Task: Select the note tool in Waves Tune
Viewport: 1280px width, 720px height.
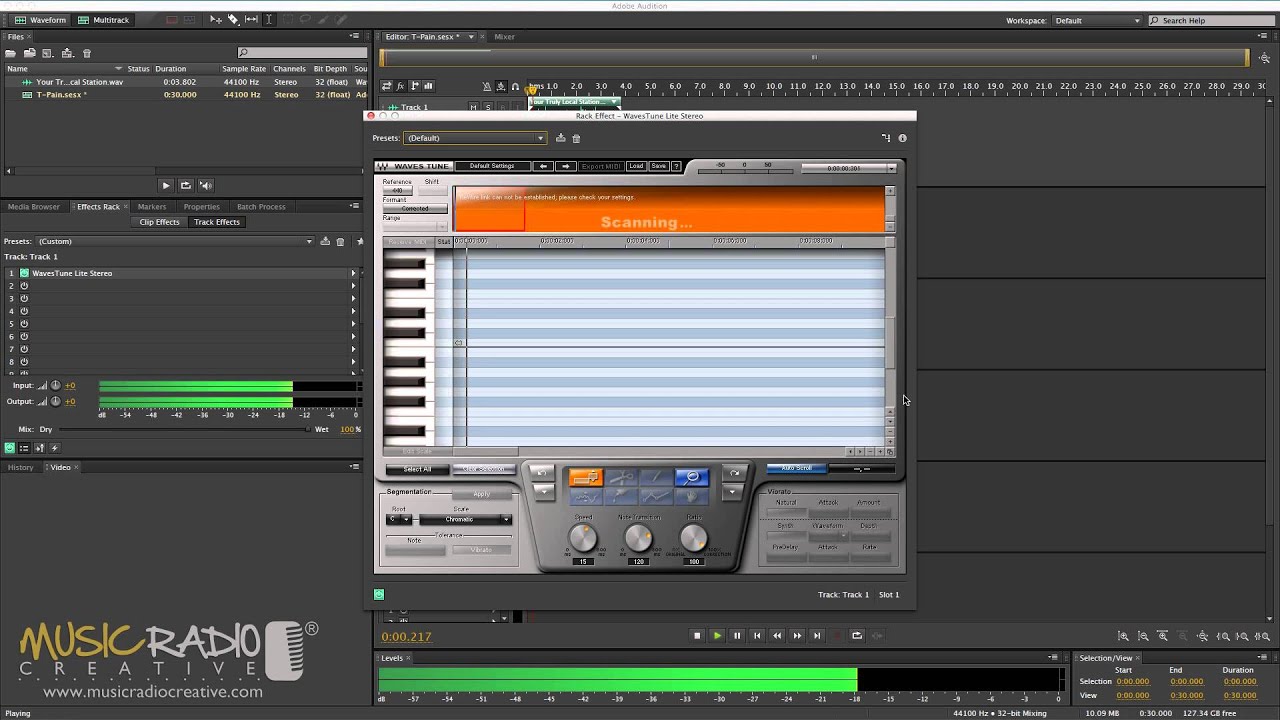Action: click(586, 477)
